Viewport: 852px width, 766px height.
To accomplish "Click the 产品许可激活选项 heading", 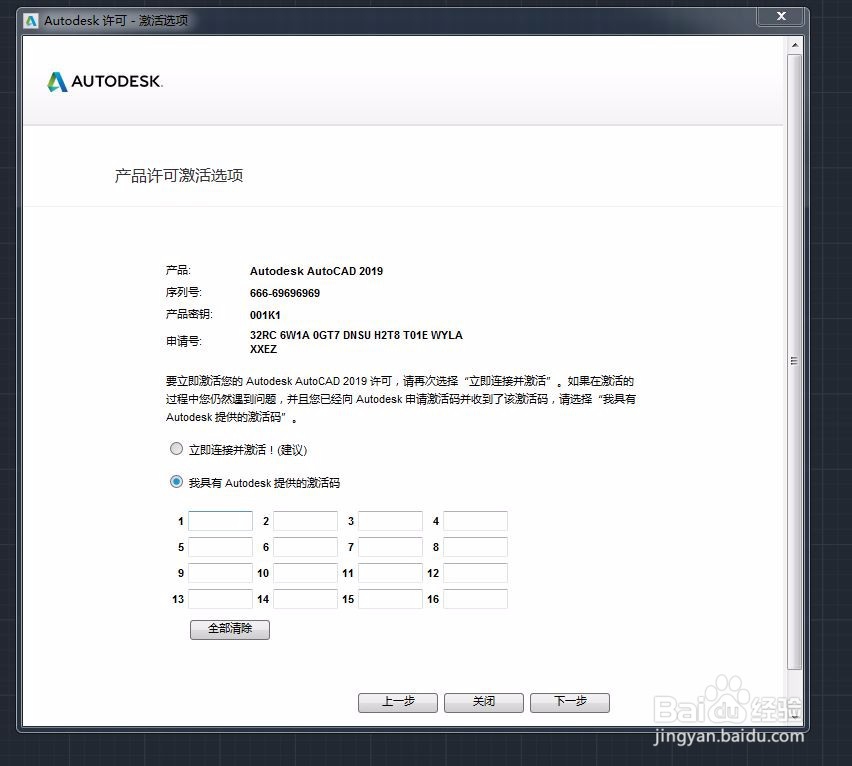I will 179,175.
